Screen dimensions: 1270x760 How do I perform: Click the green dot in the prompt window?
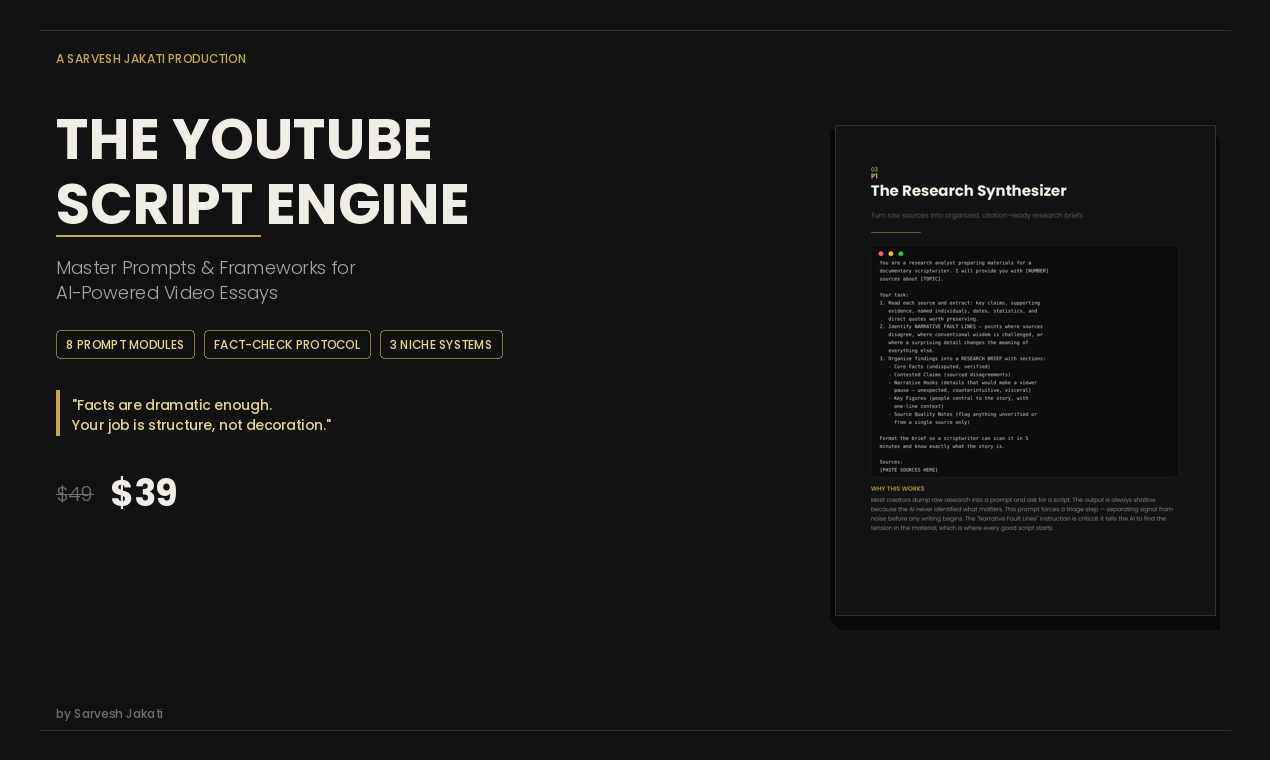point(901,254)
